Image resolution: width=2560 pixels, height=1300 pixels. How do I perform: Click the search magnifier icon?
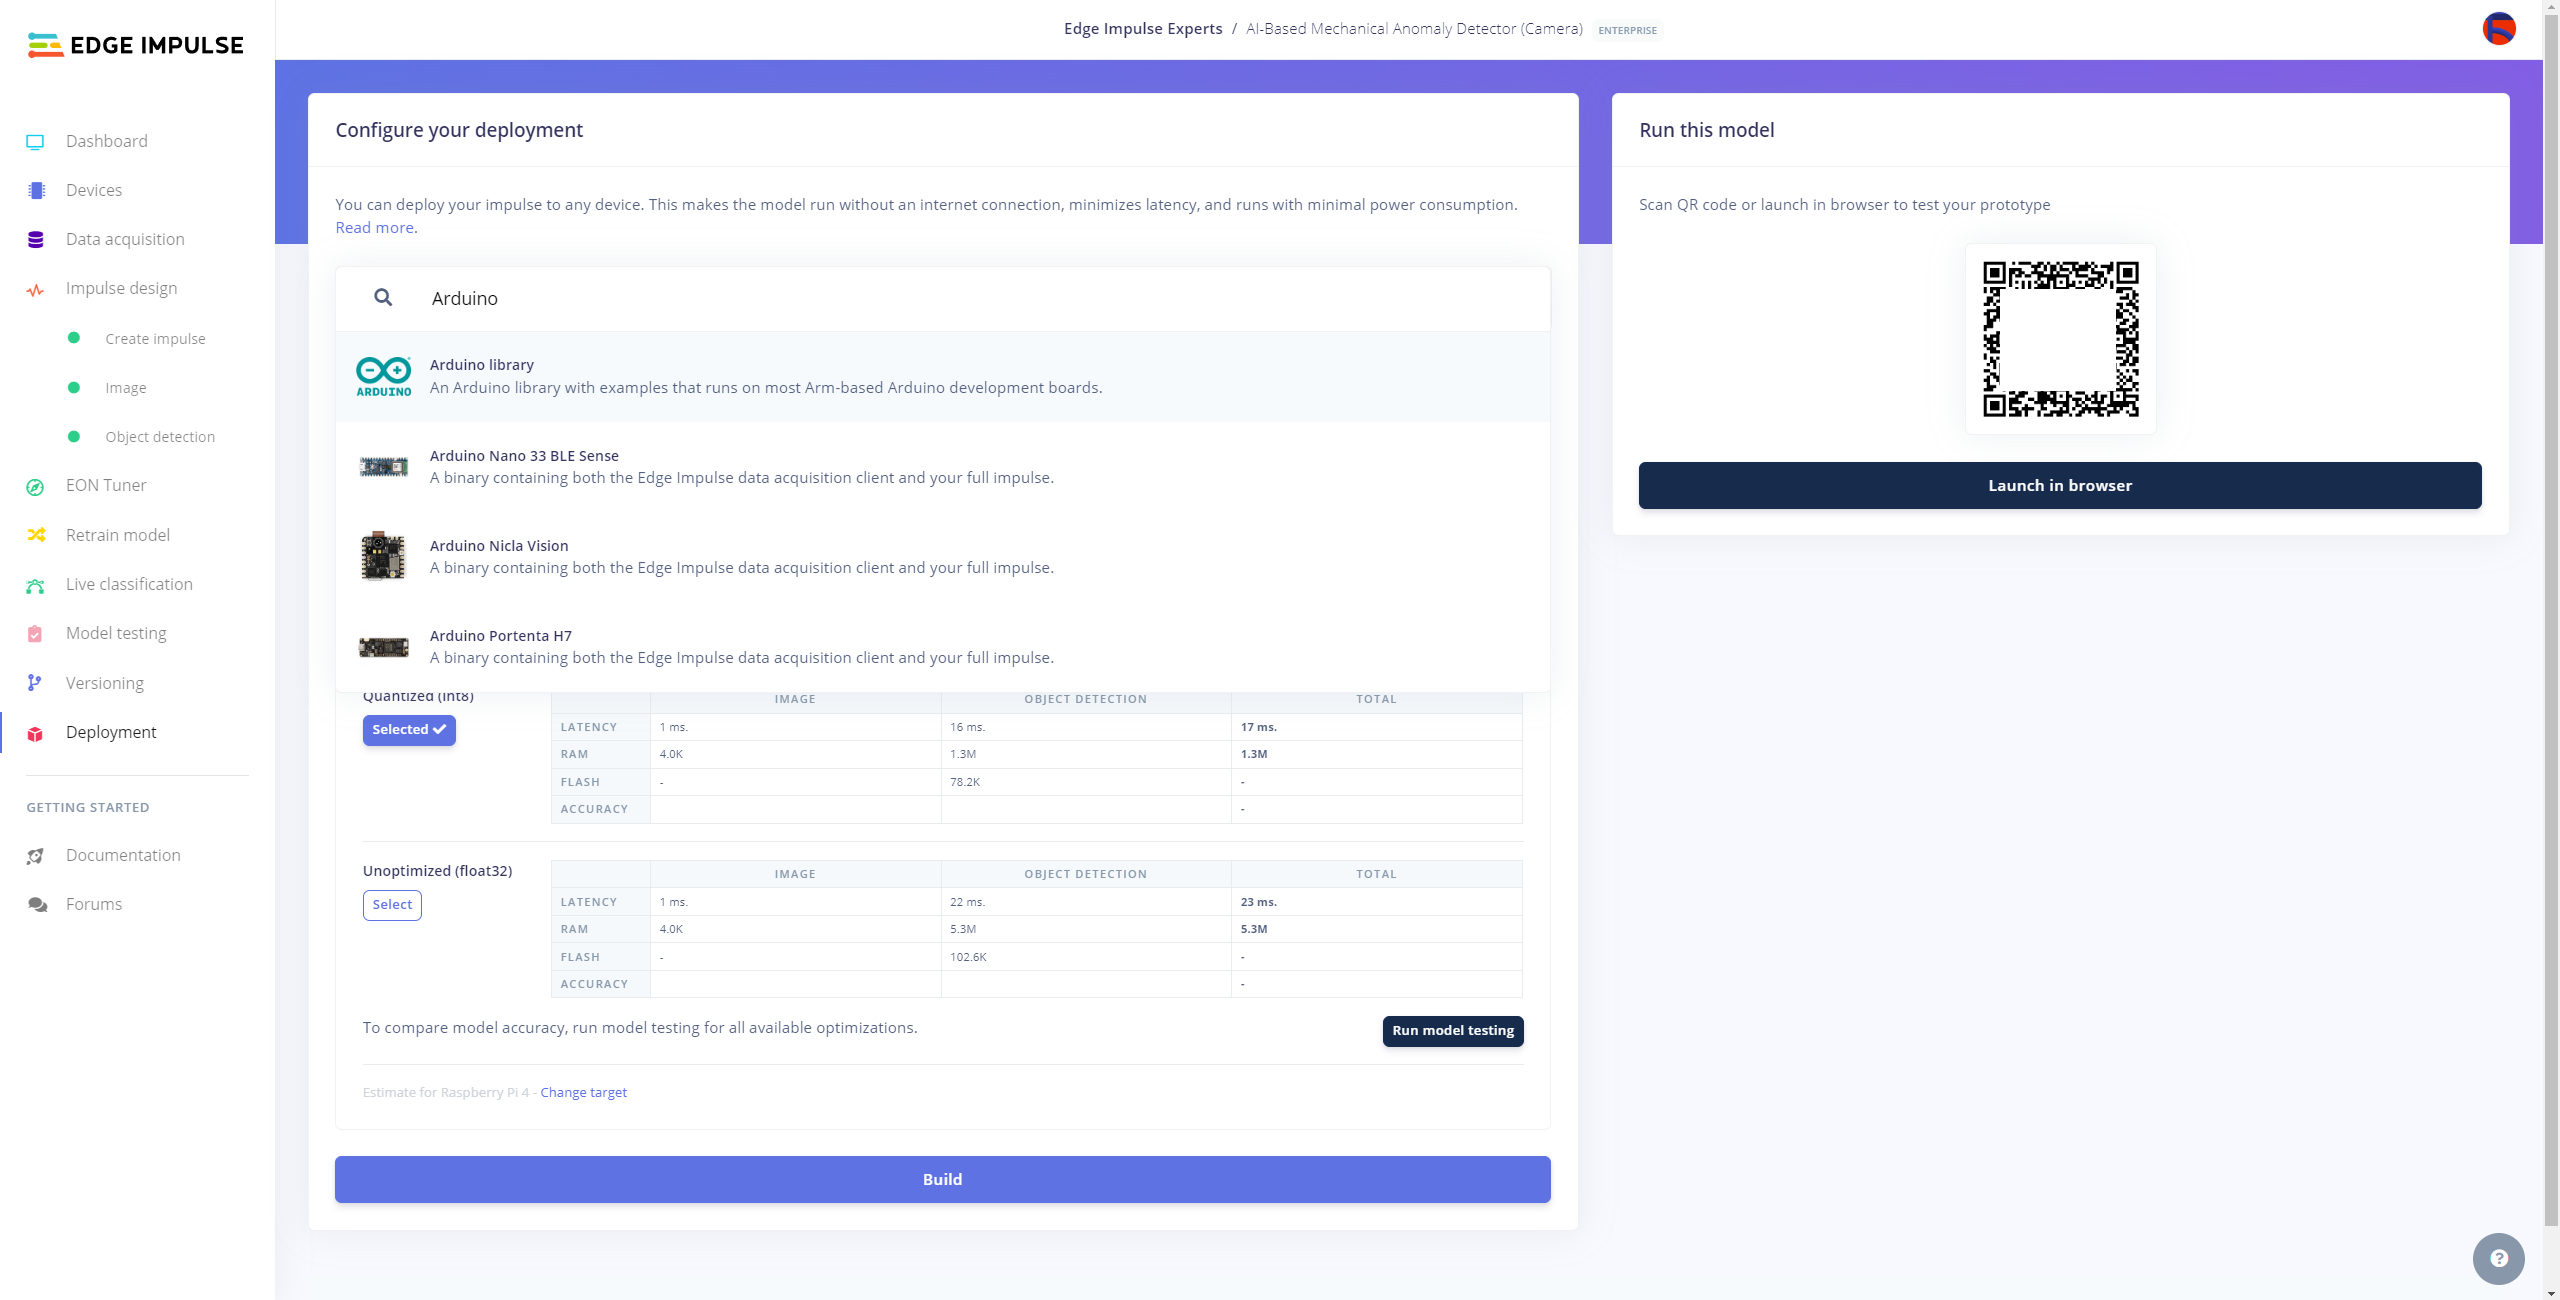click(x=383, y=298)
